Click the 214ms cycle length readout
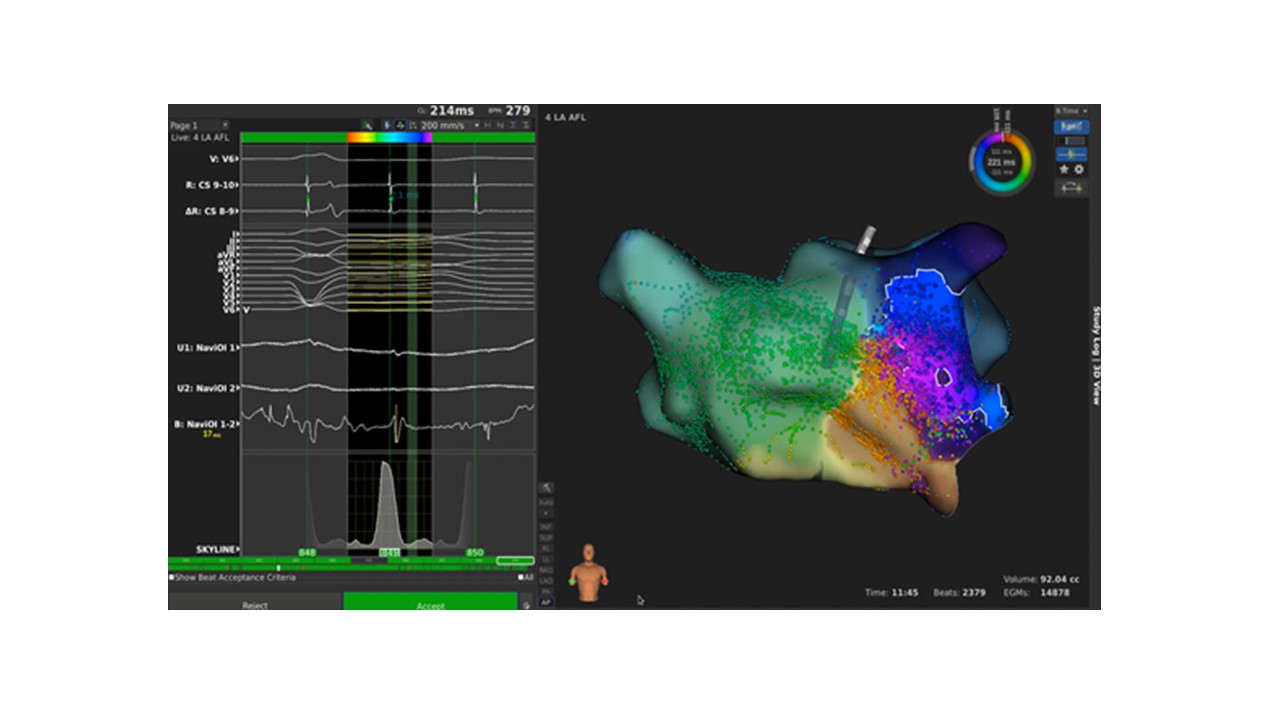The image size is (1280, 720). pyautogui.click(x=452, y=110)
